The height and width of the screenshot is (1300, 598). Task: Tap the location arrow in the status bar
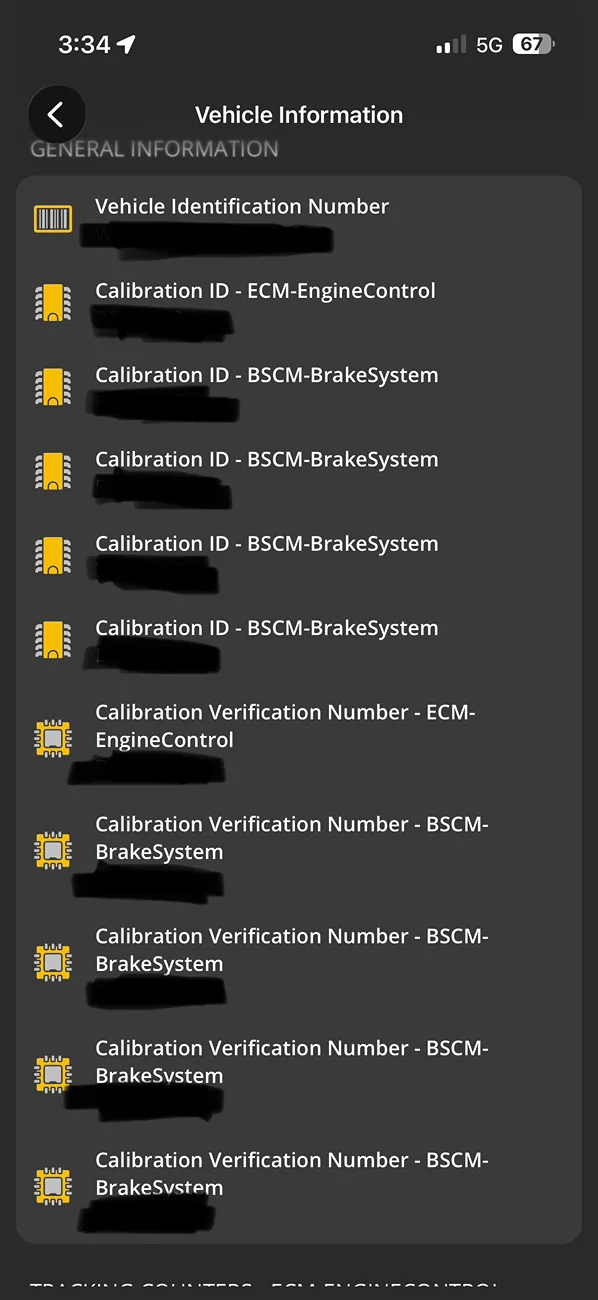pos(125,44)
